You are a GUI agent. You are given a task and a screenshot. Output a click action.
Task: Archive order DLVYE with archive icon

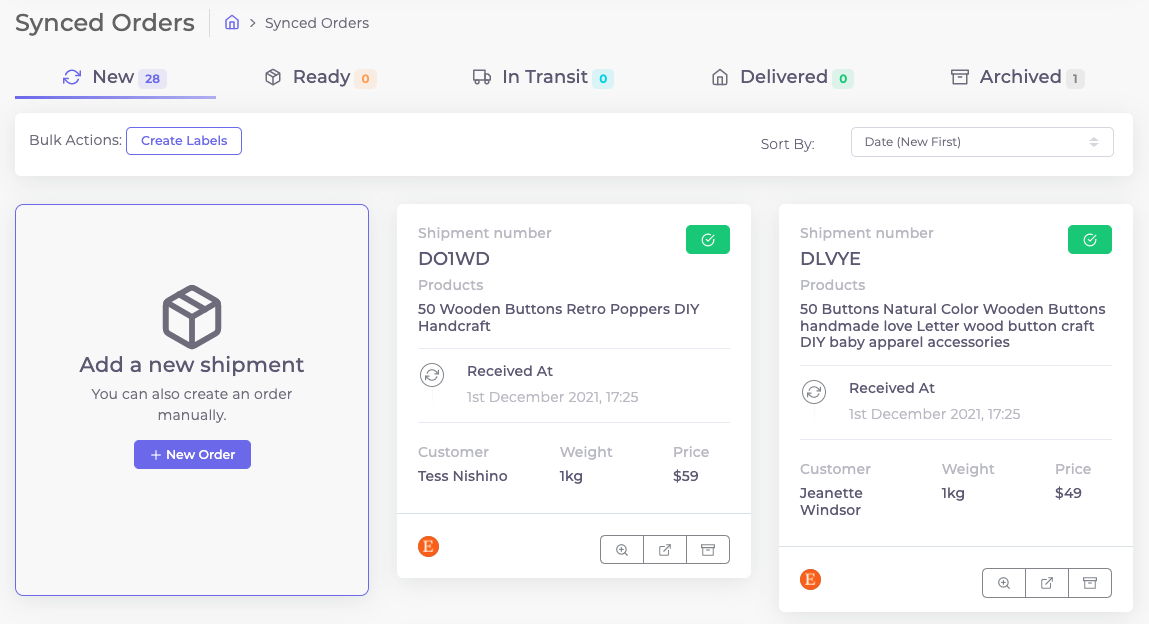[1090, 584]
